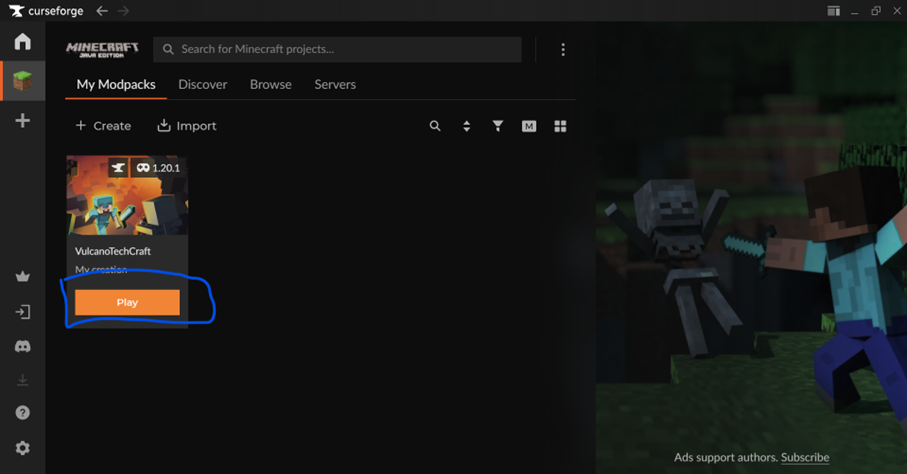
Task: Click the Forge anvil badge on VulcanoTechCraft
Action: pos(118,168)
